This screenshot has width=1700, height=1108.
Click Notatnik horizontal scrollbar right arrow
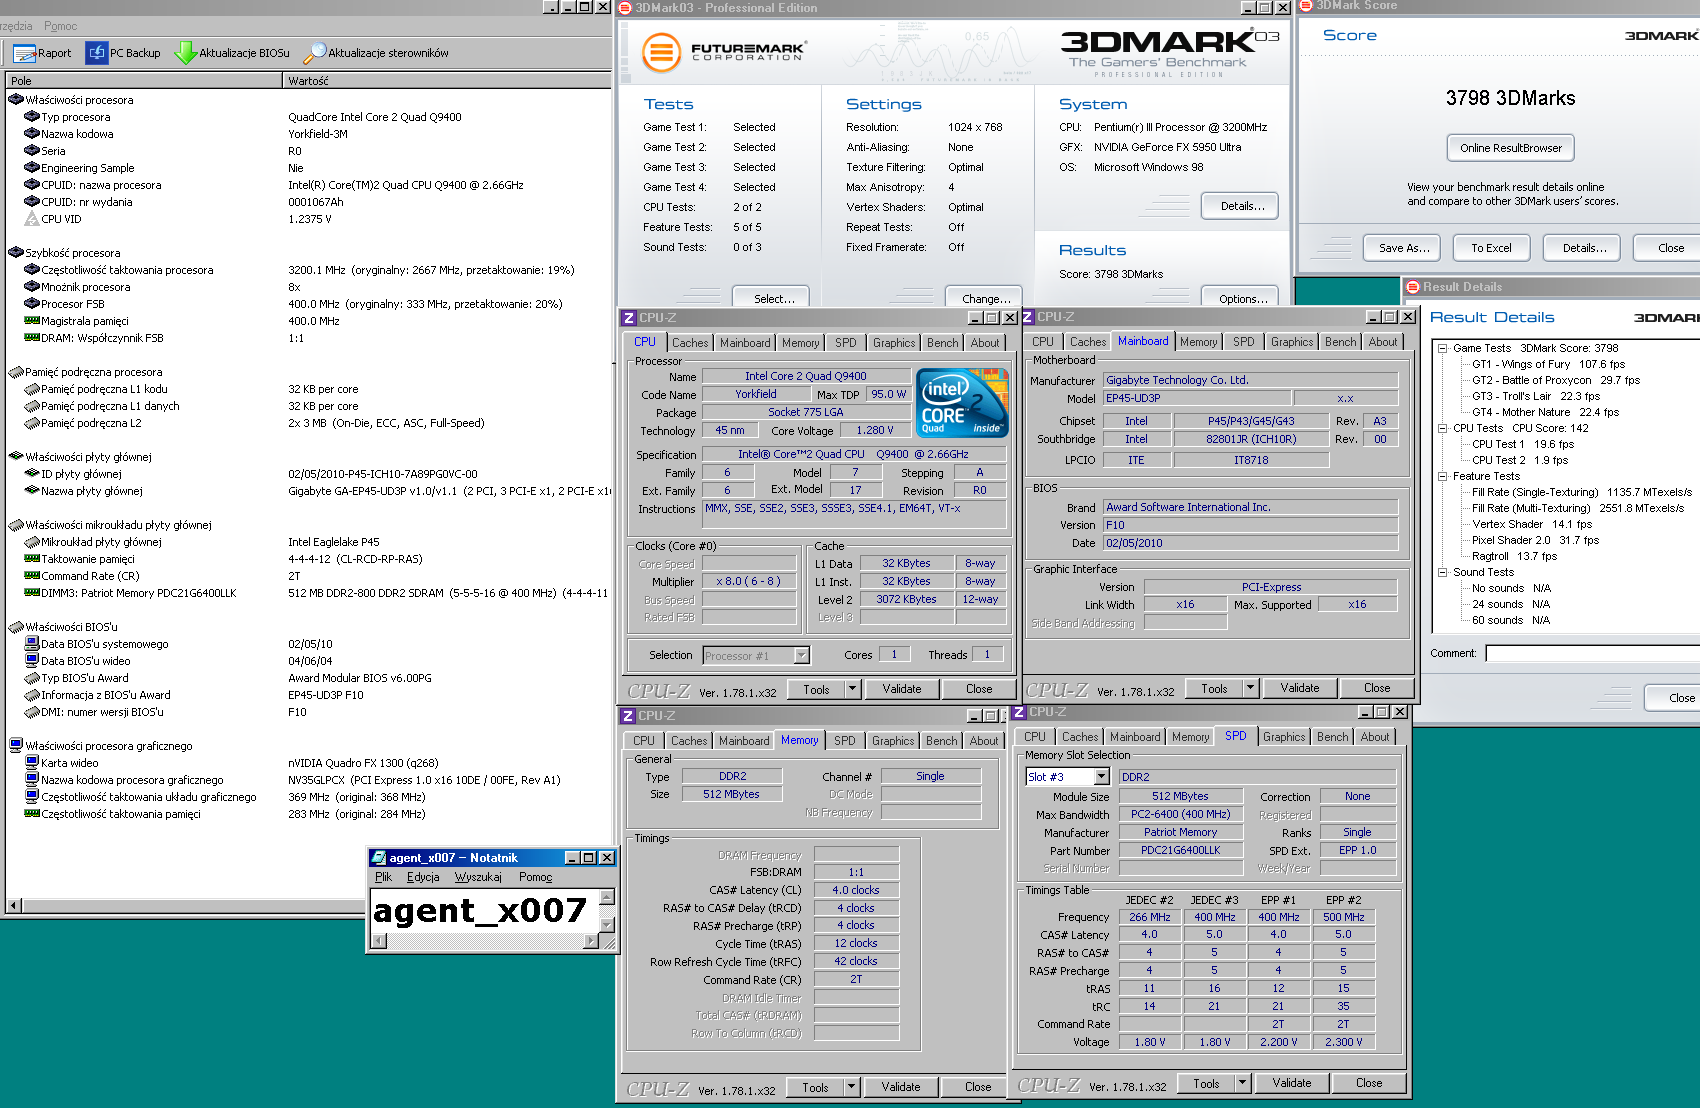coord(590,941)
